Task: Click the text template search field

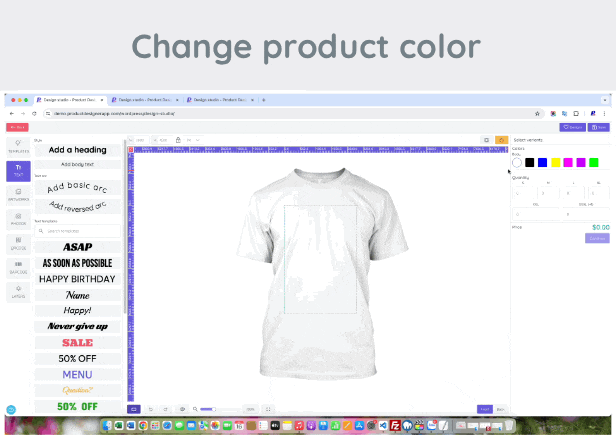Action: pos(77,231)
